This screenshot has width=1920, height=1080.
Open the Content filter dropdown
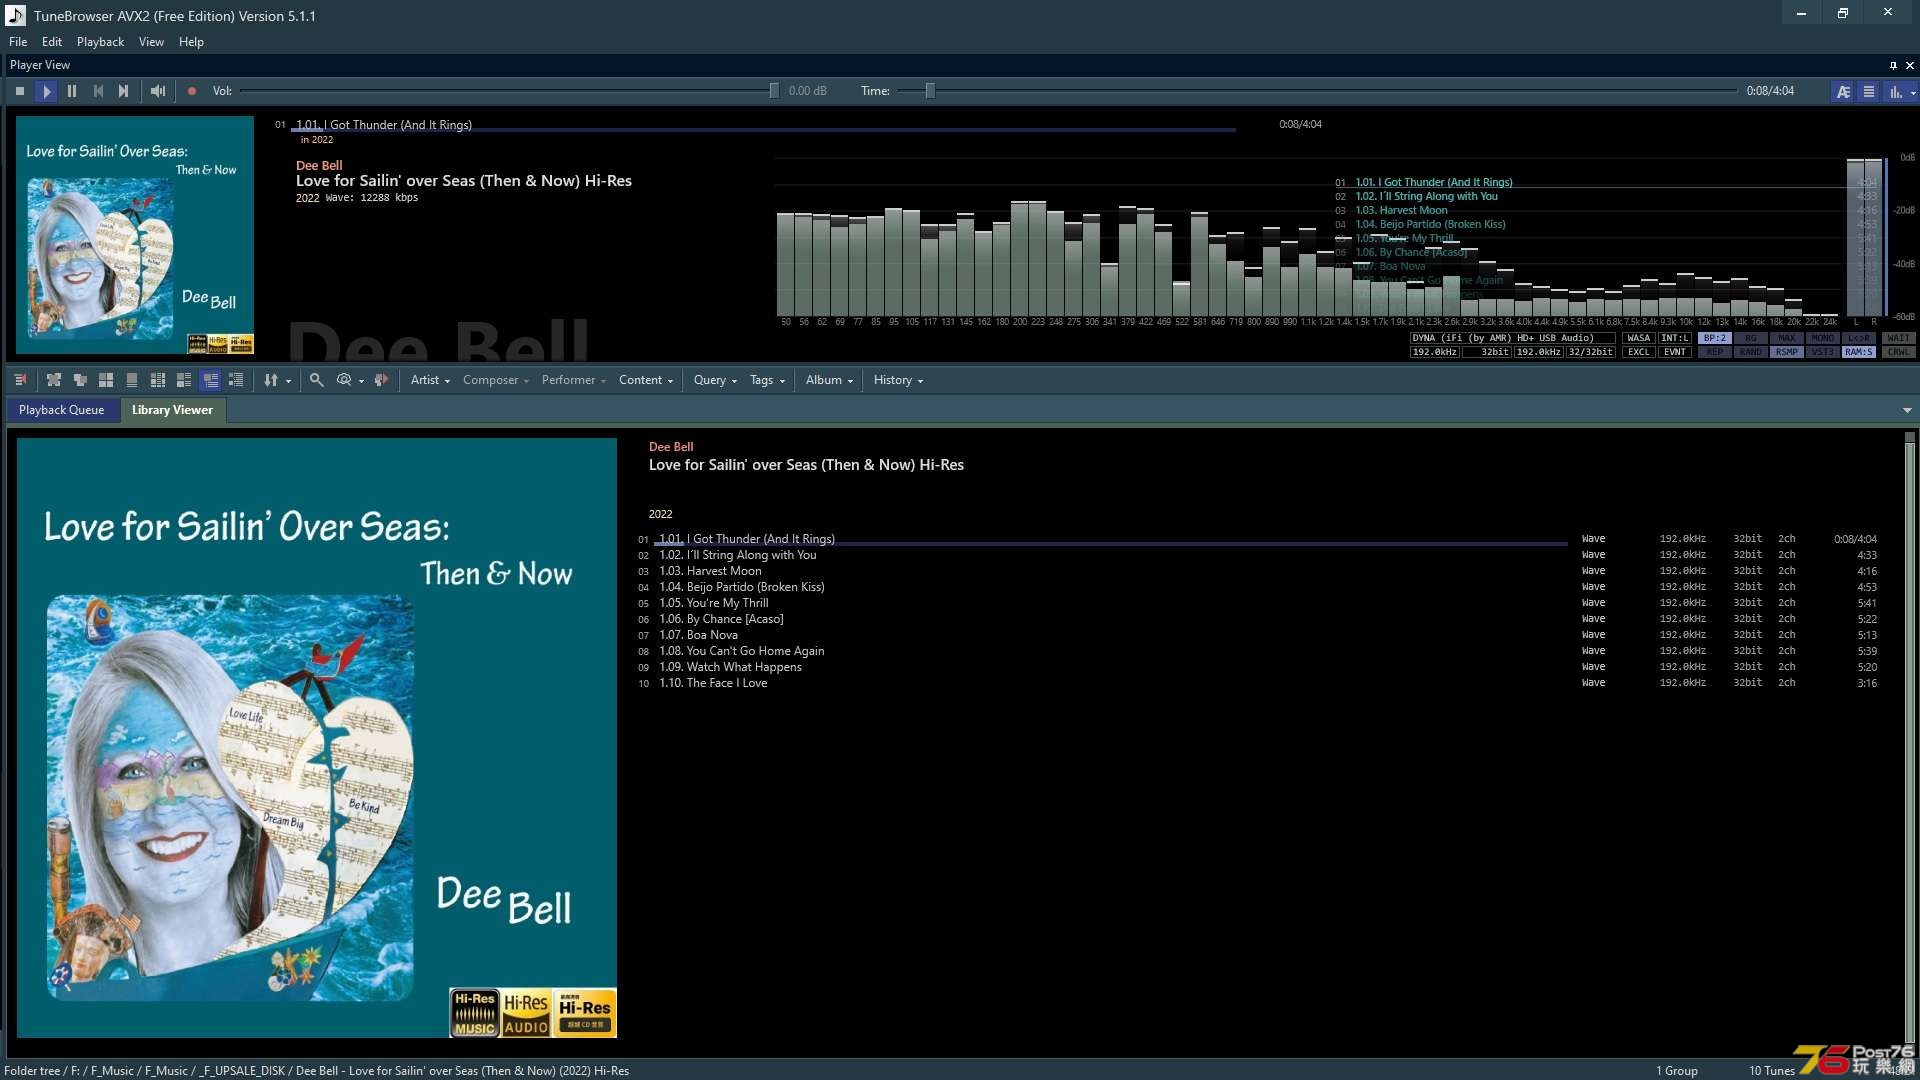coord(646,380)
